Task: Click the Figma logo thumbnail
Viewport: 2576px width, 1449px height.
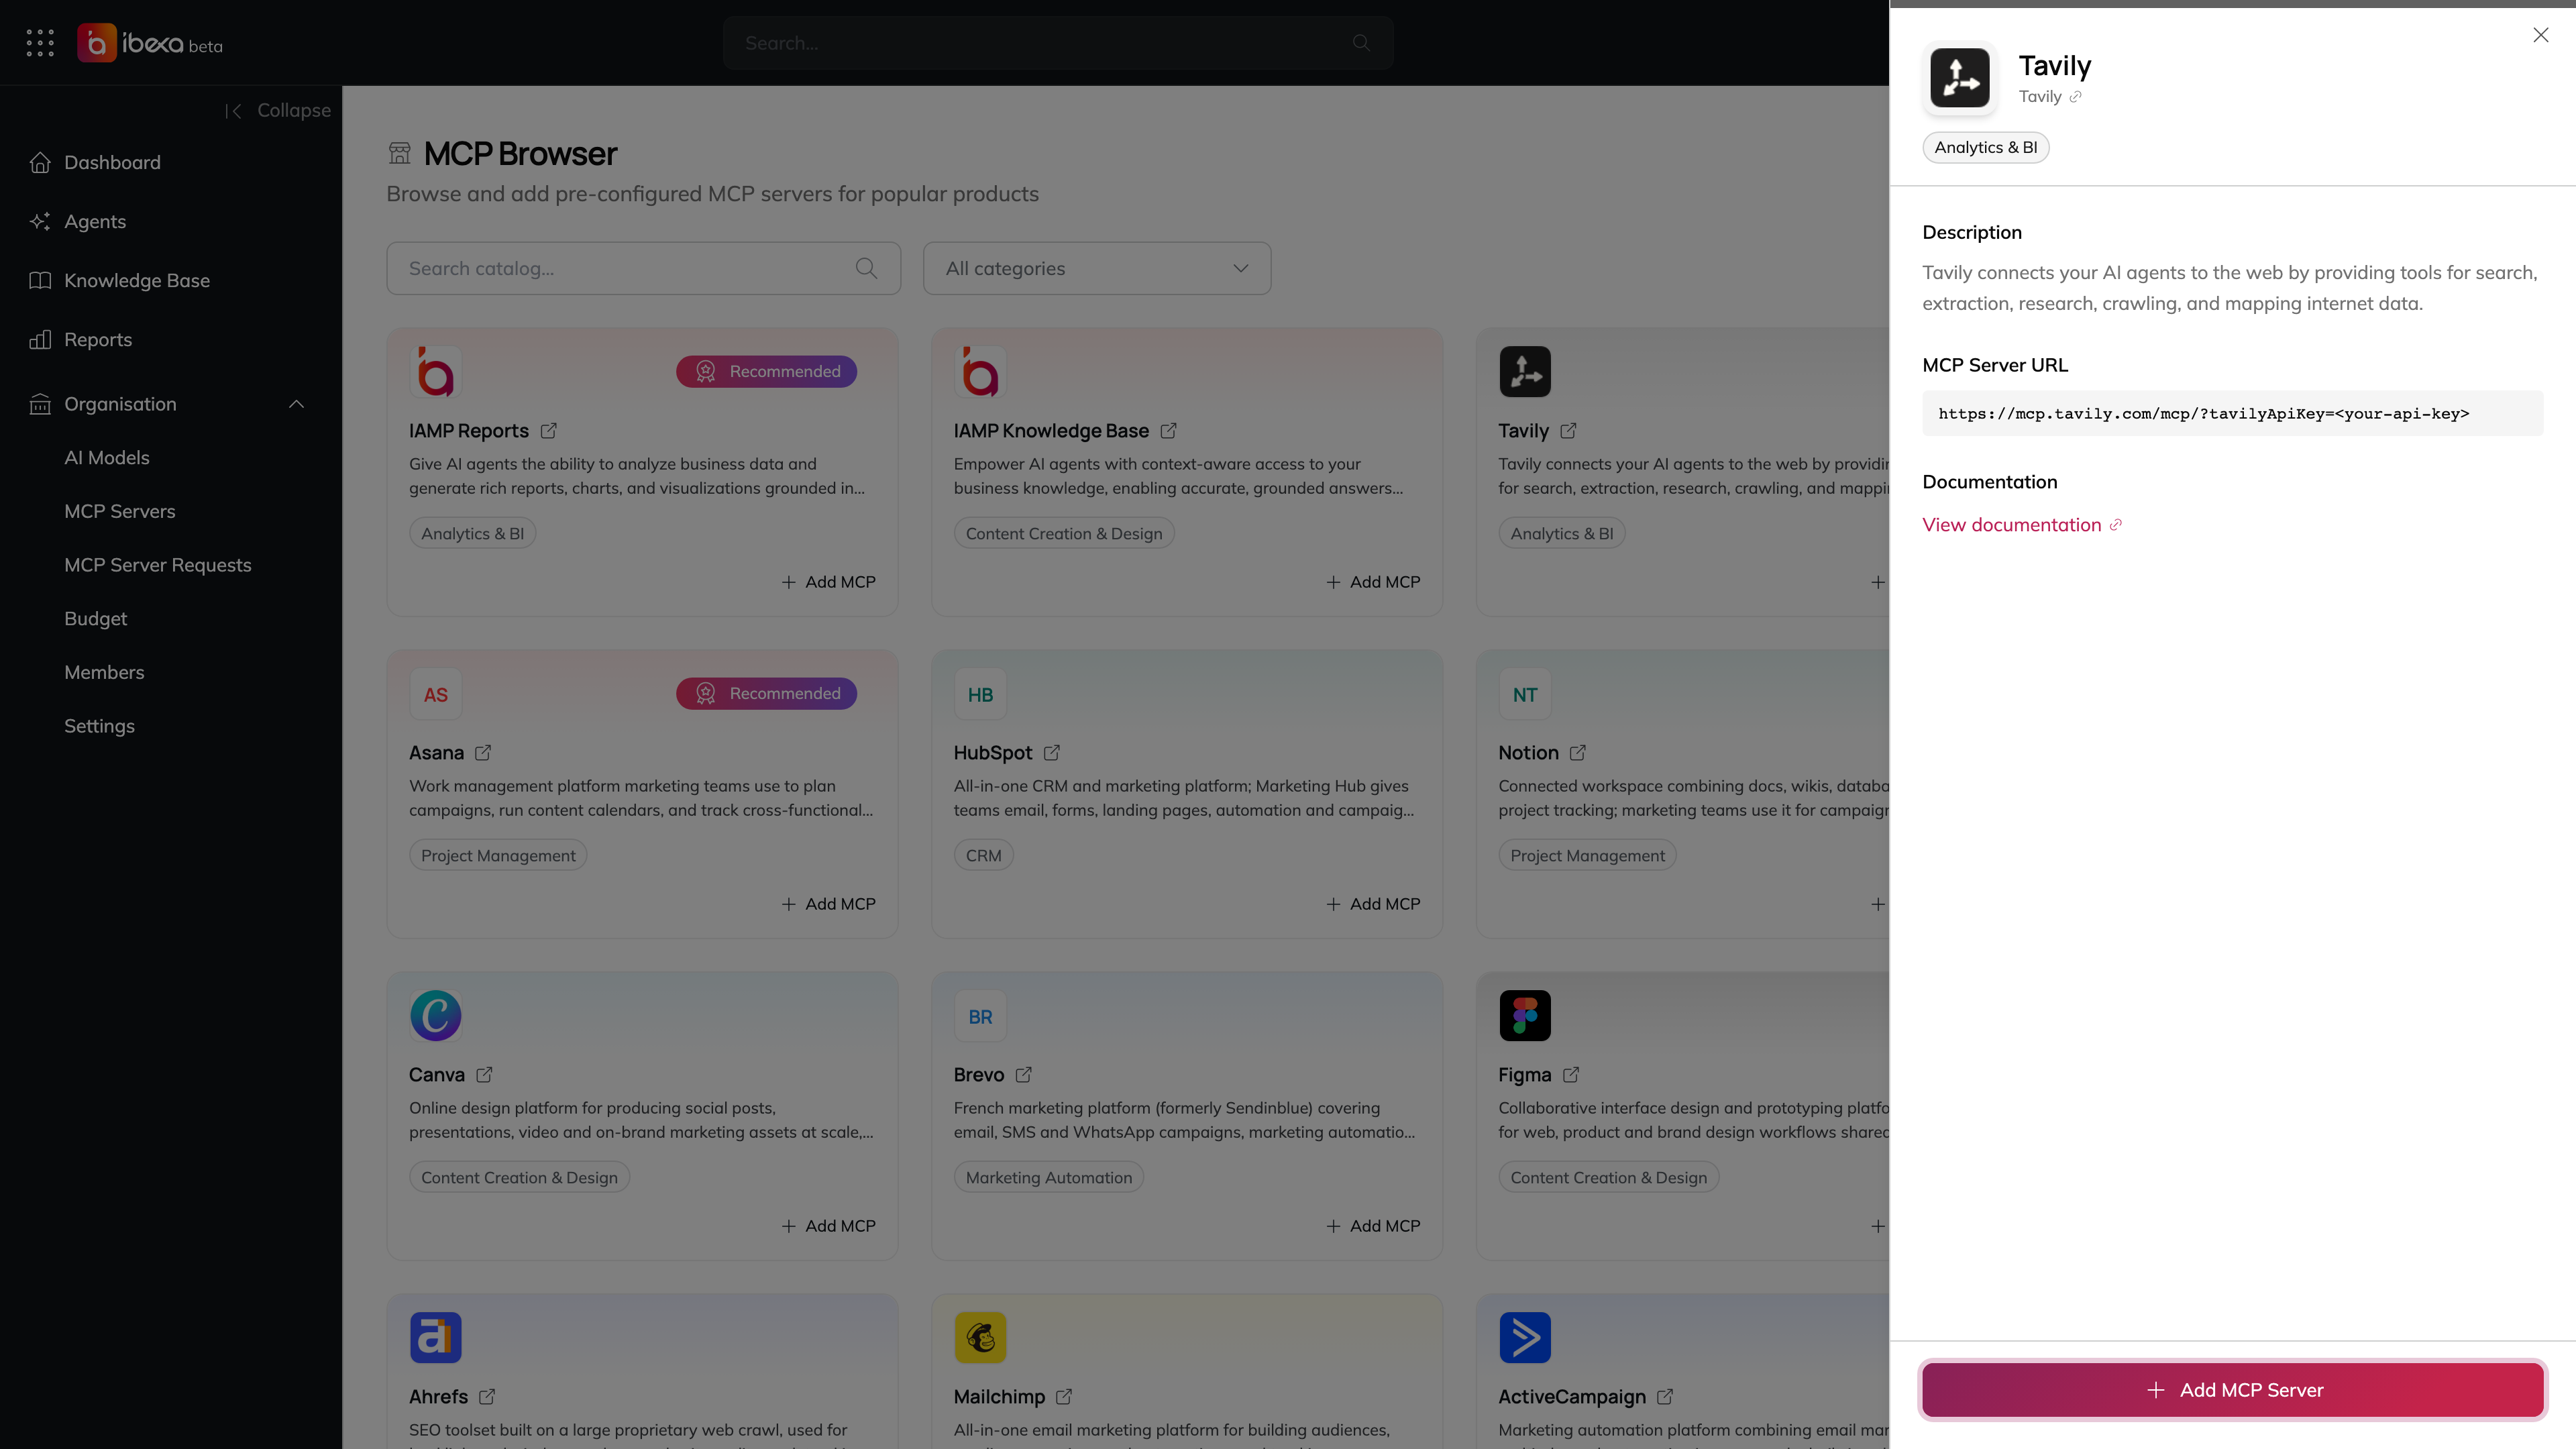Action: (1525, 1016)
